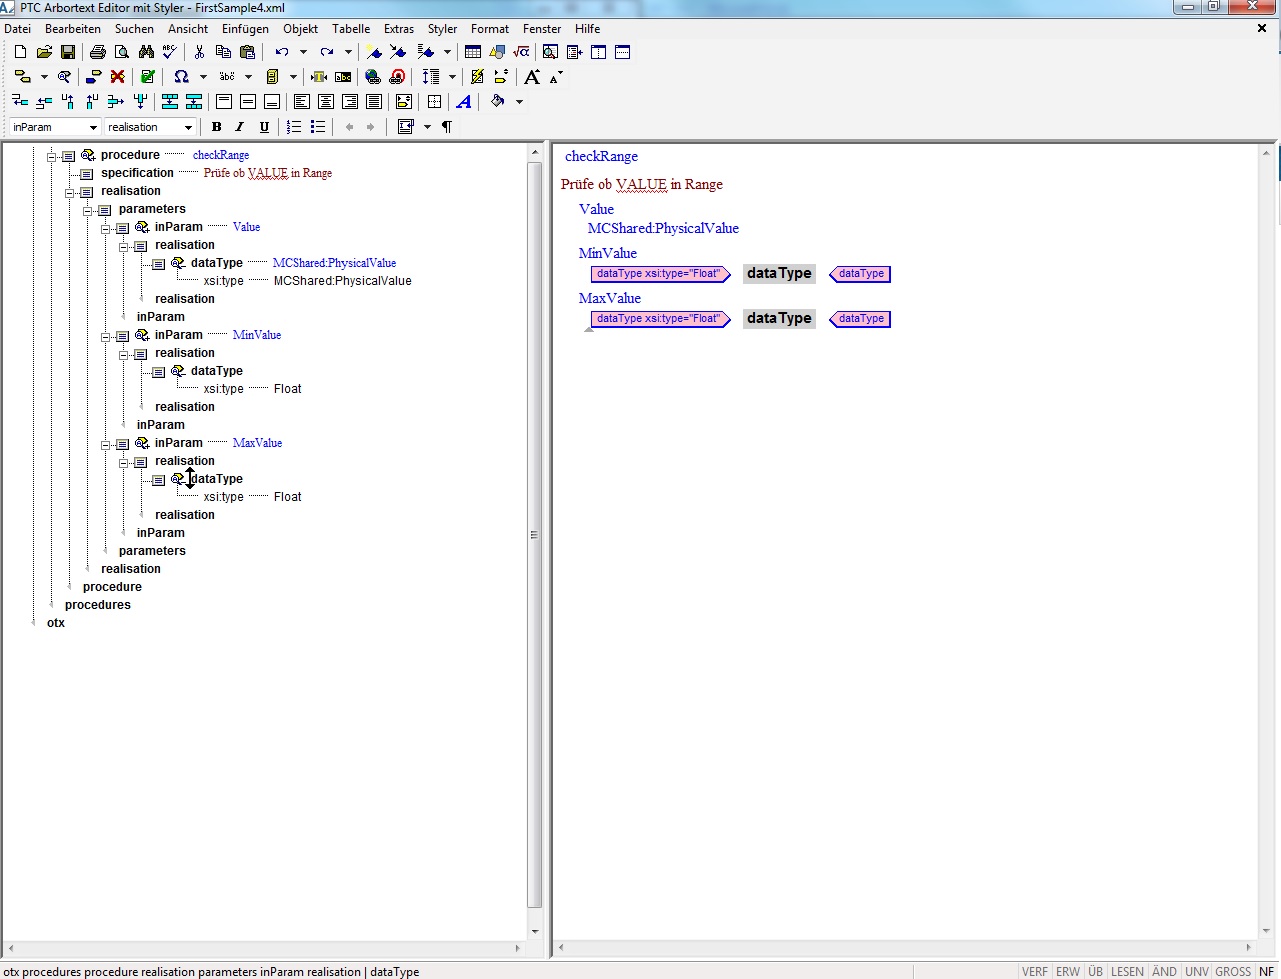1281x979 pixels.
Task: Run the spell checker toolbar icon
Action: tap(169, 51)
